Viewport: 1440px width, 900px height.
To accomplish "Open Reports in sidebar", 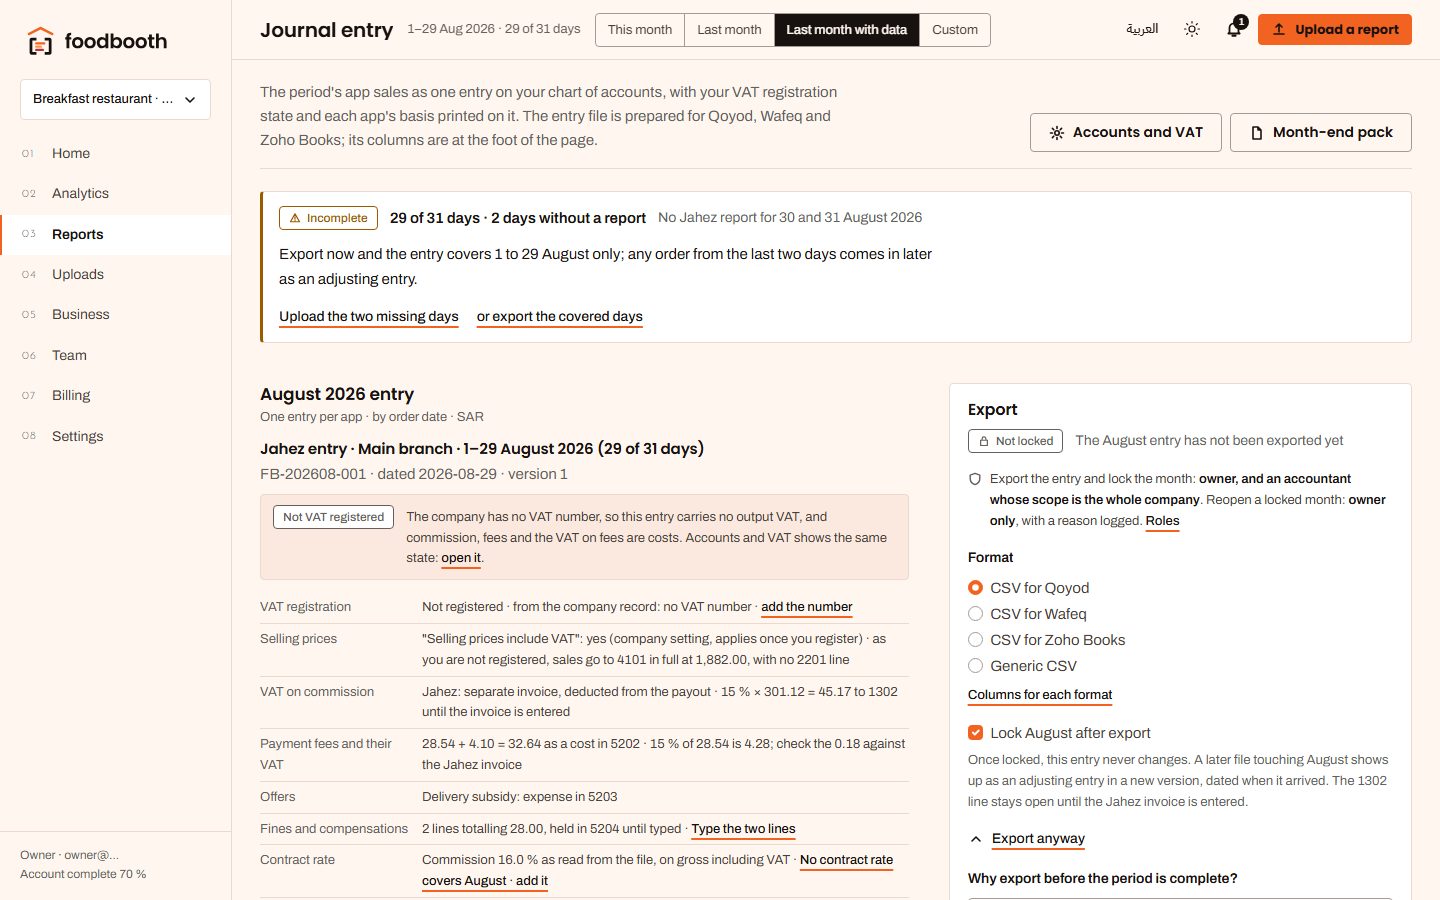I will click(115, 234).
